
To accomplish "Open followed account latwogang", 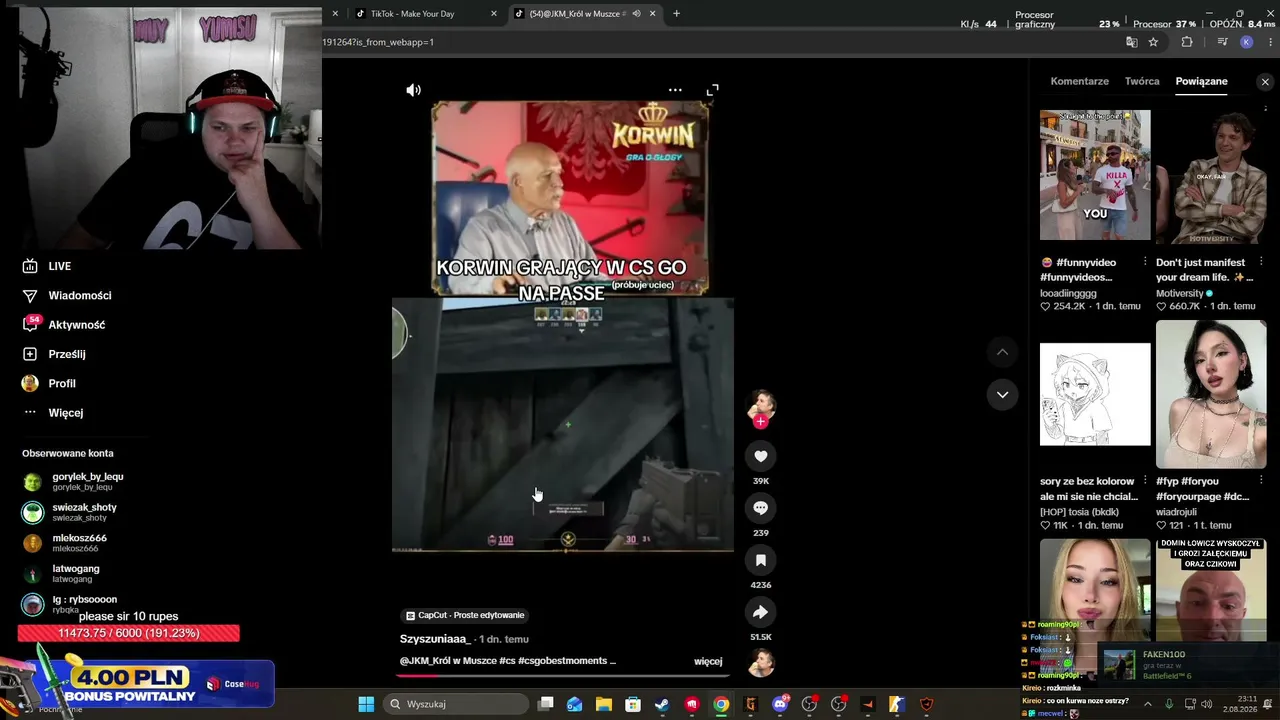I will (x=62, y=573).
